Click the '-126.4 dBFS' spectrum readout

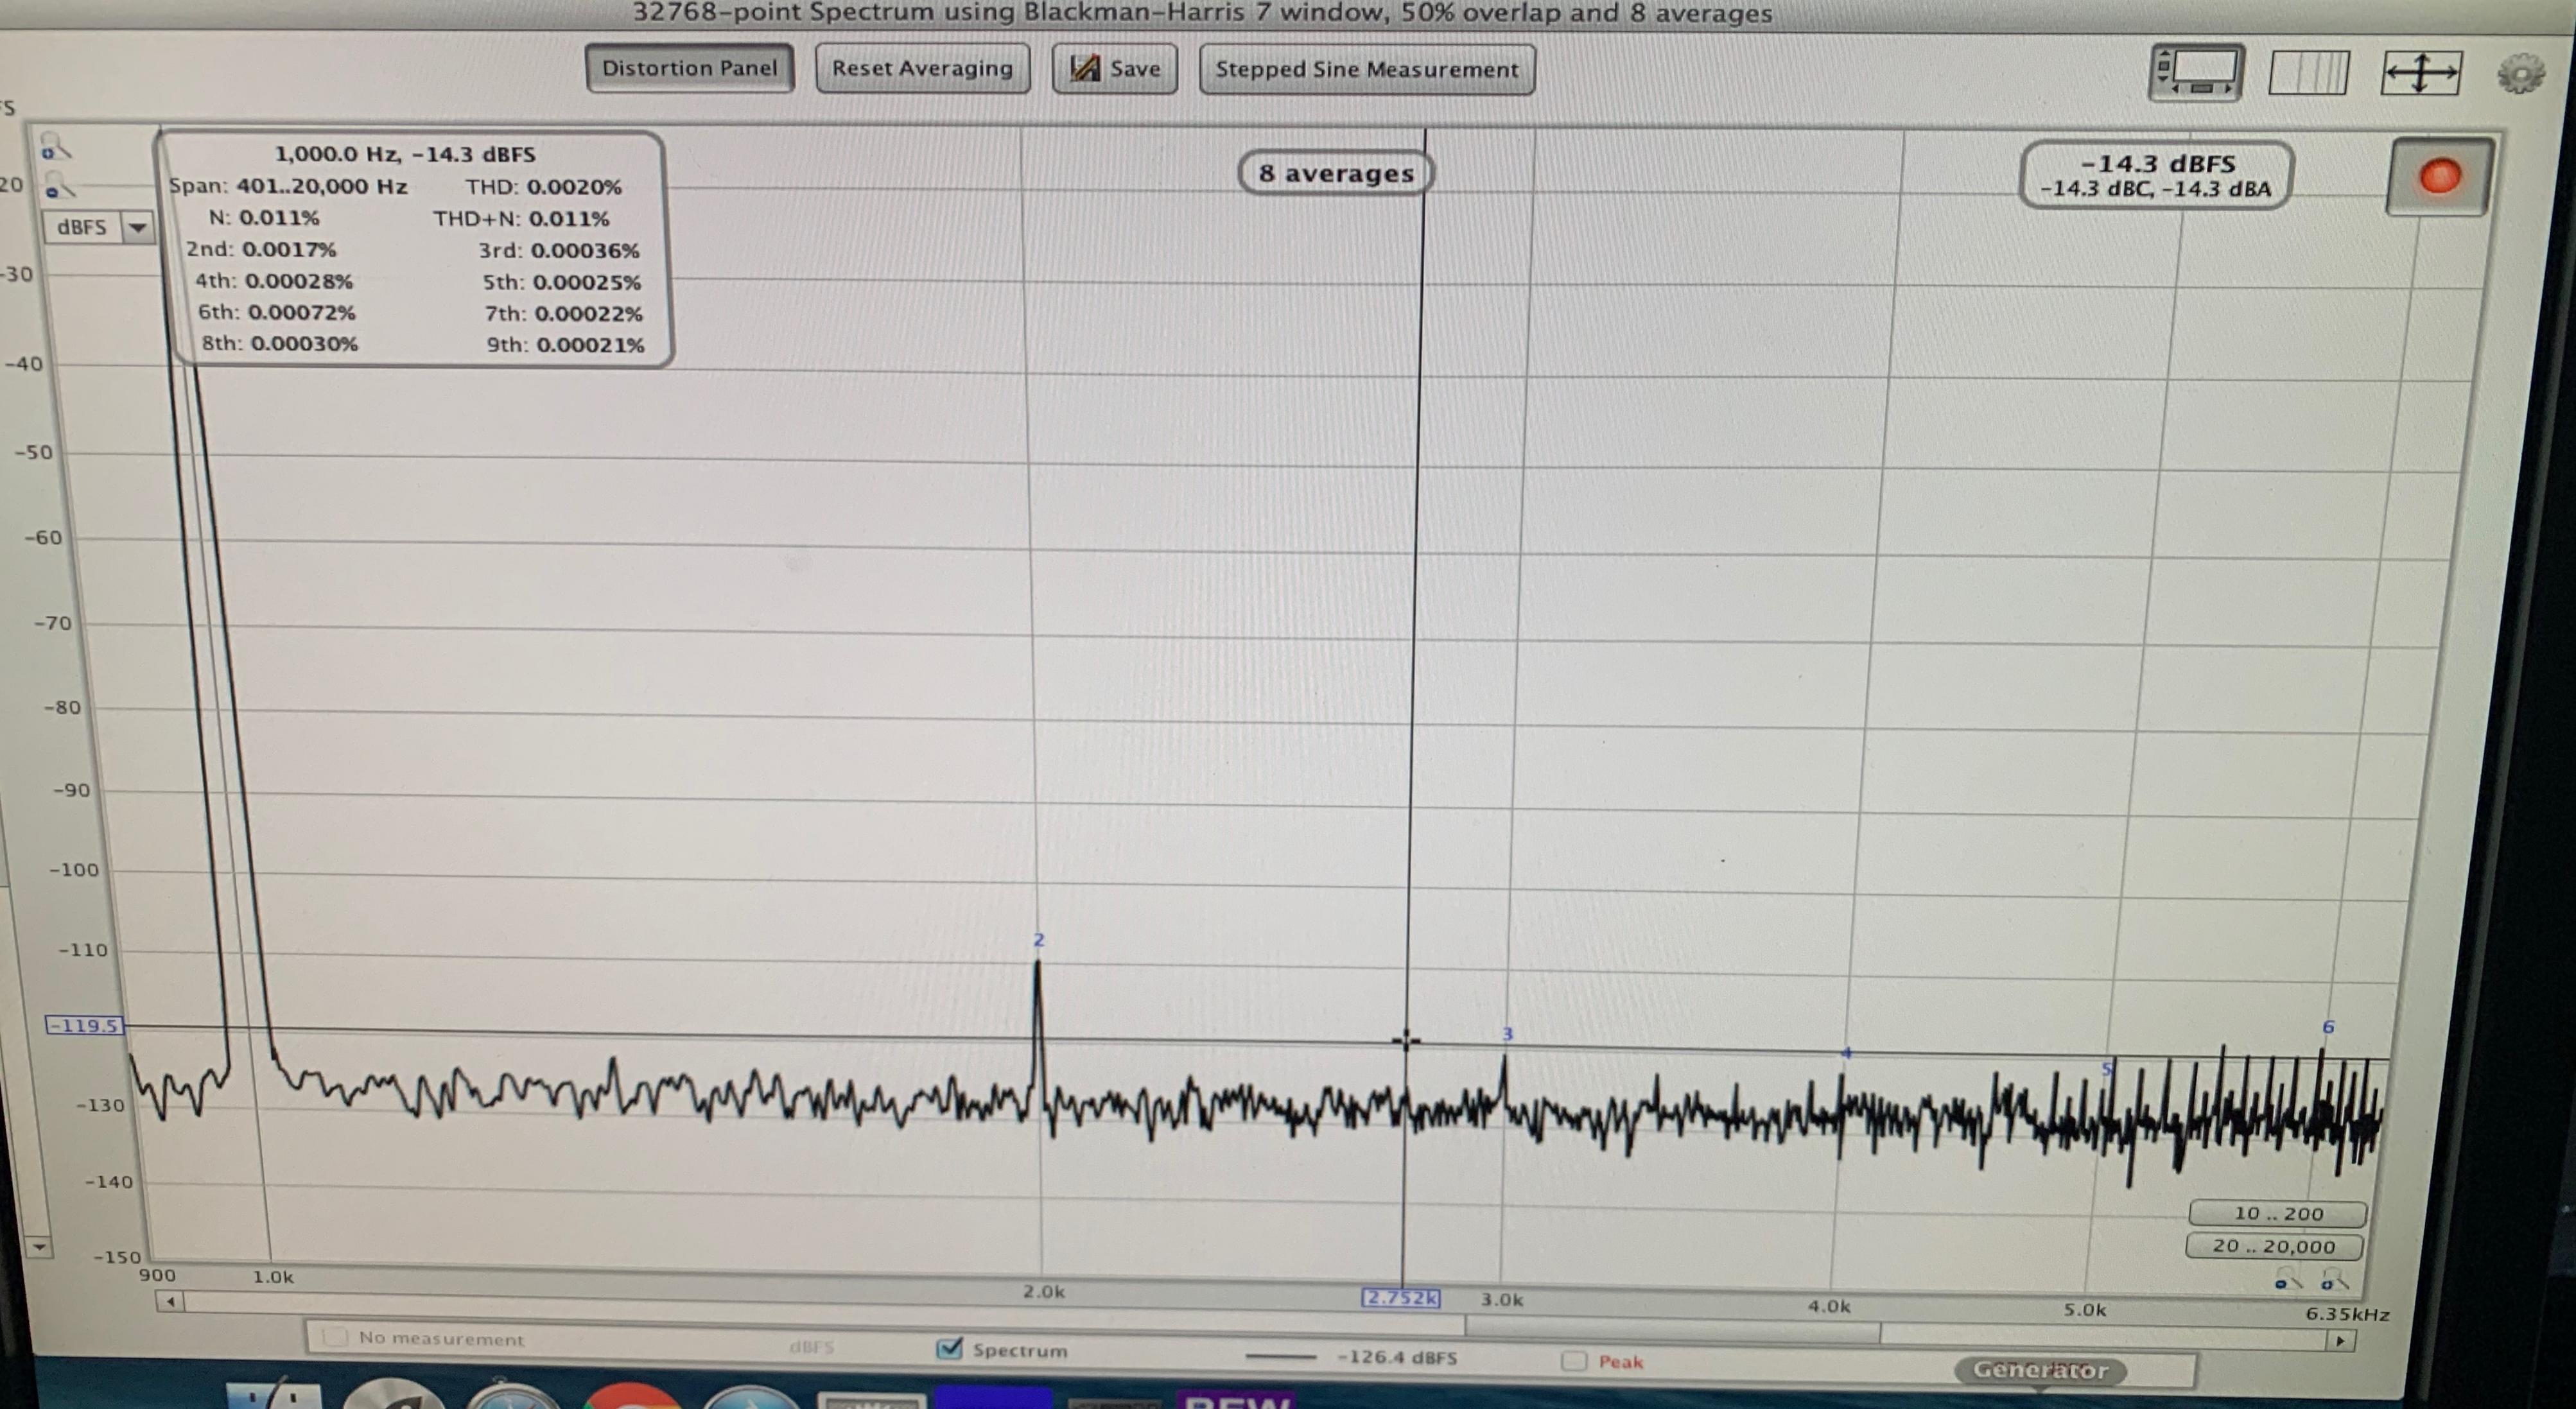point(1397,1357)
